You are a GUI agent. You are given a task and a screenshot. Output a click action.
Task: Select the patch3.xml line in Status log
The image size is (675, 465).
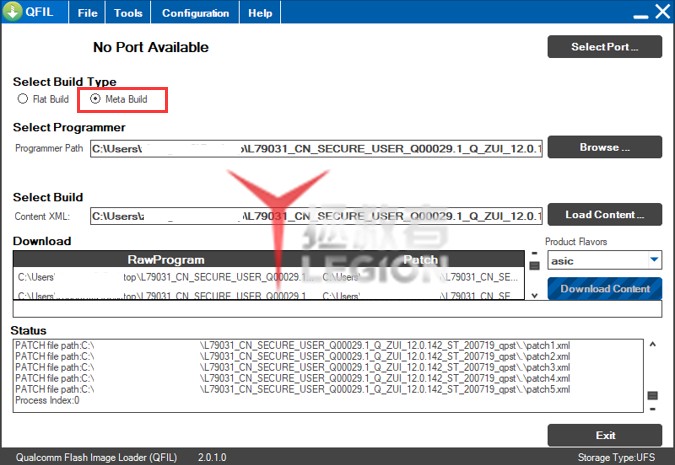[x=293, y=367]
